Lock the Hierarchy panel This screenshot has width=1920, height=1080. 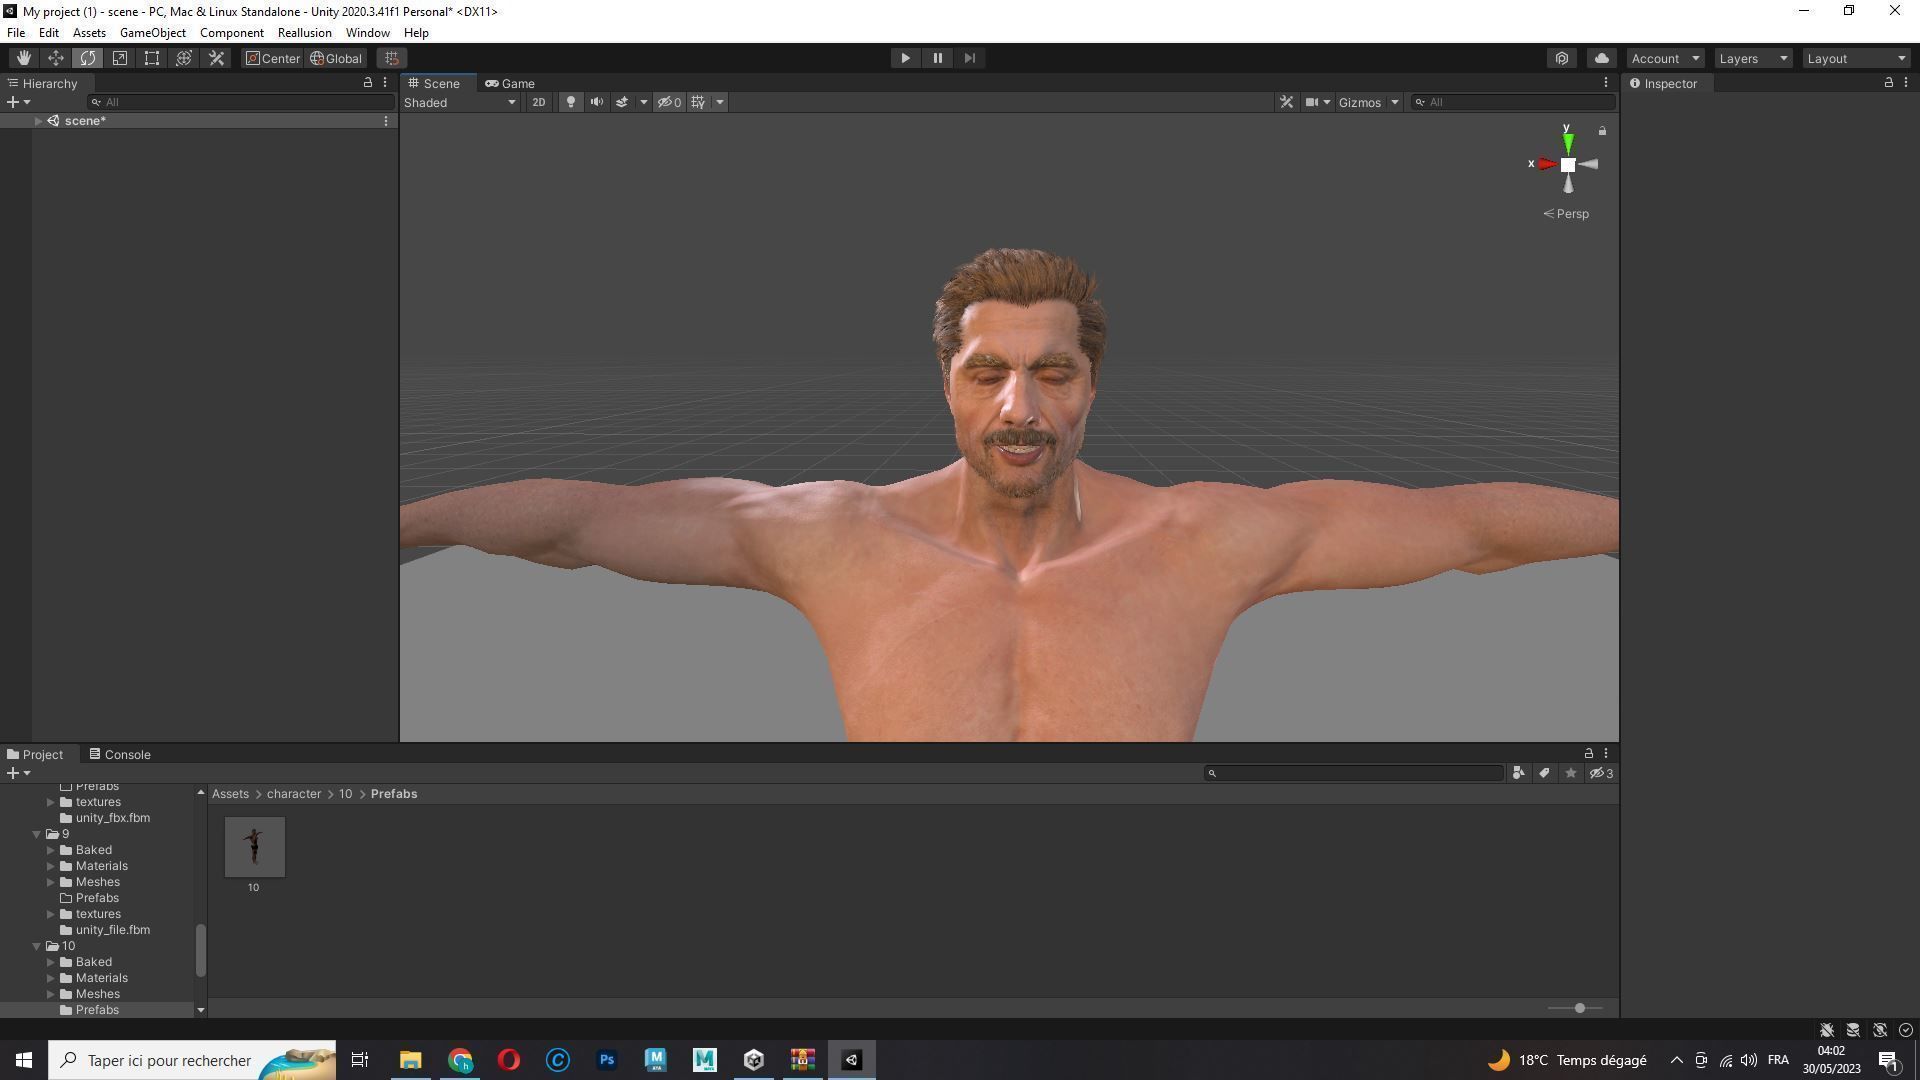tap(367, 83)
